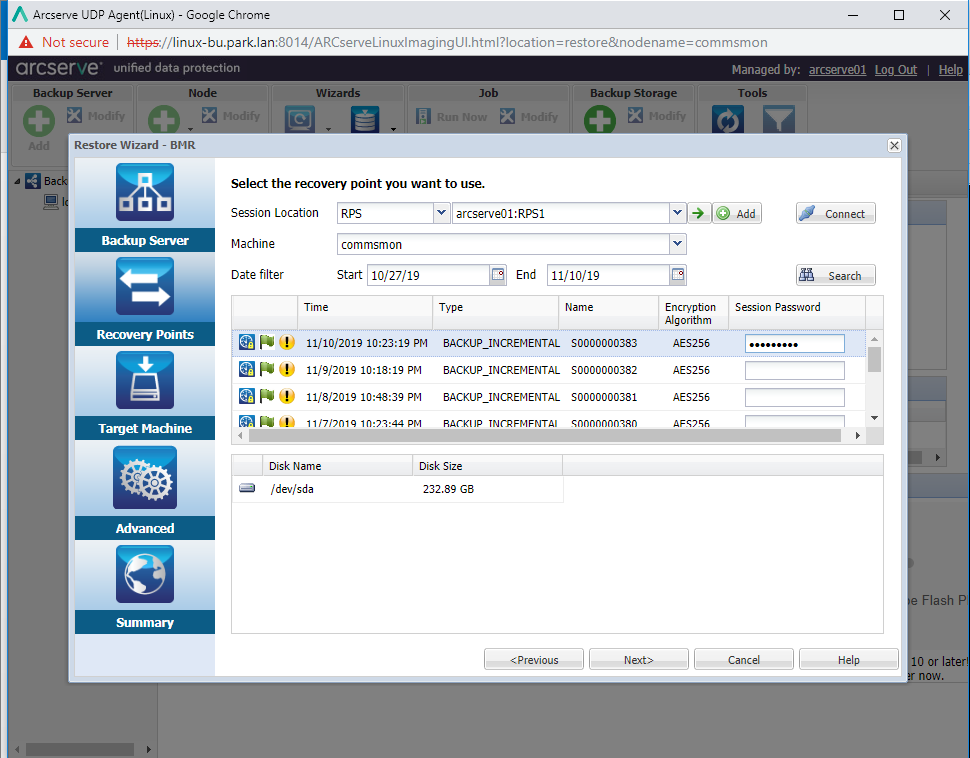This screenshot has height=758, width=970.
Task: Click the Disk Name column header
Action: [337, 465]
